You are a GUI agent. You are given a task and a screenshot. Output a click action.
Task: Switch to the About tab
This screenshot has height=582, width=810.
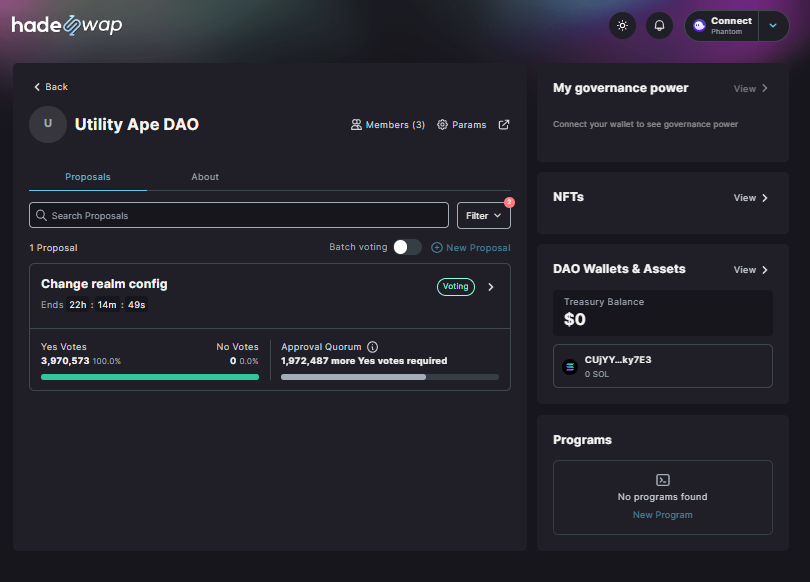pos(205,177)
